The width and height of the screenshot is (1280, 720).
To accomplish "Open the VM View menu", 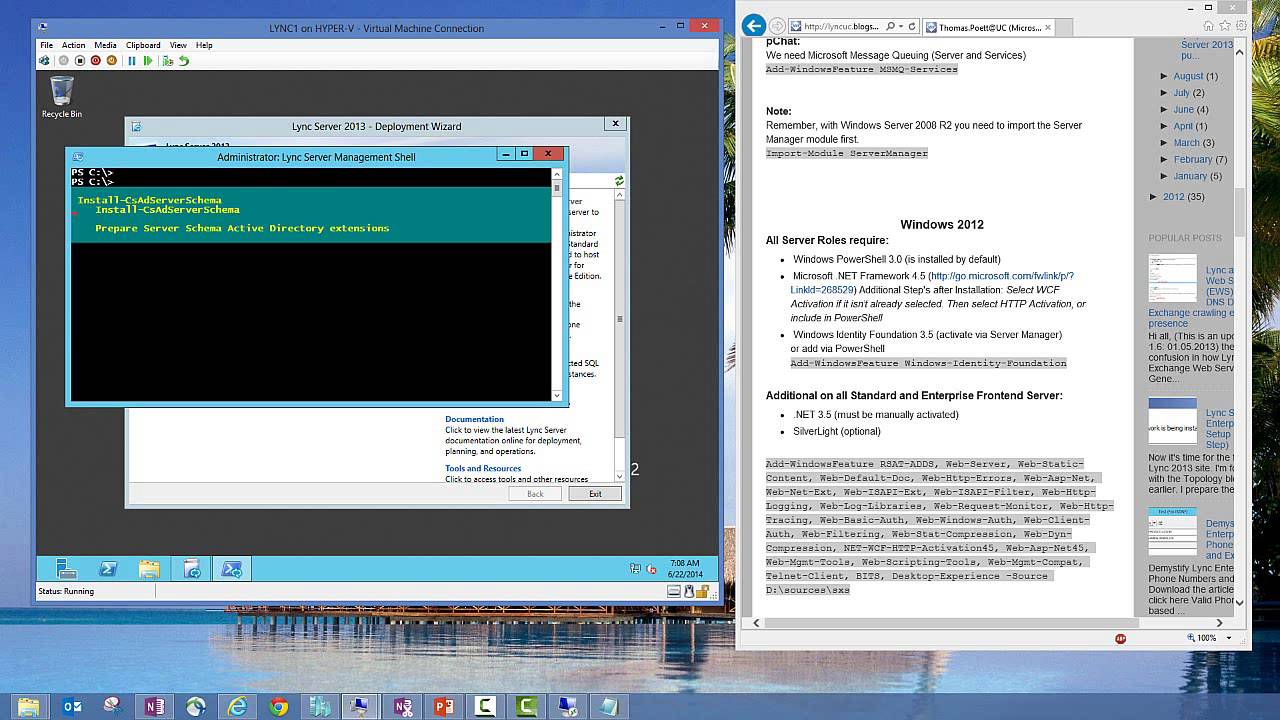I will click(x=178, y=45).
